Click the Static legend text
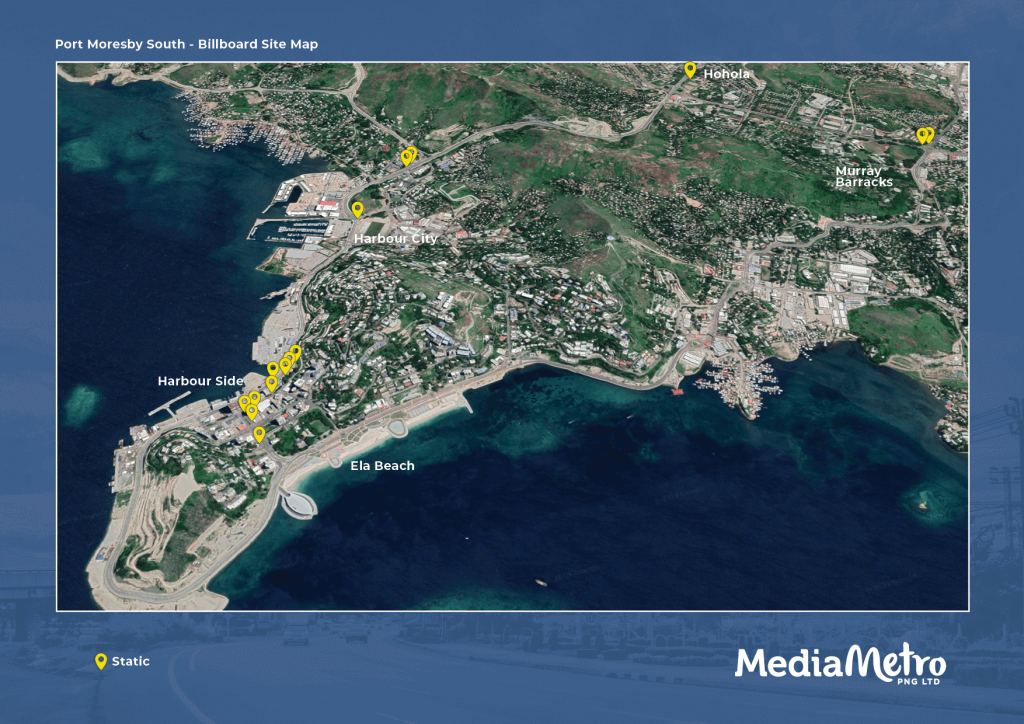 tap(131, 661)
